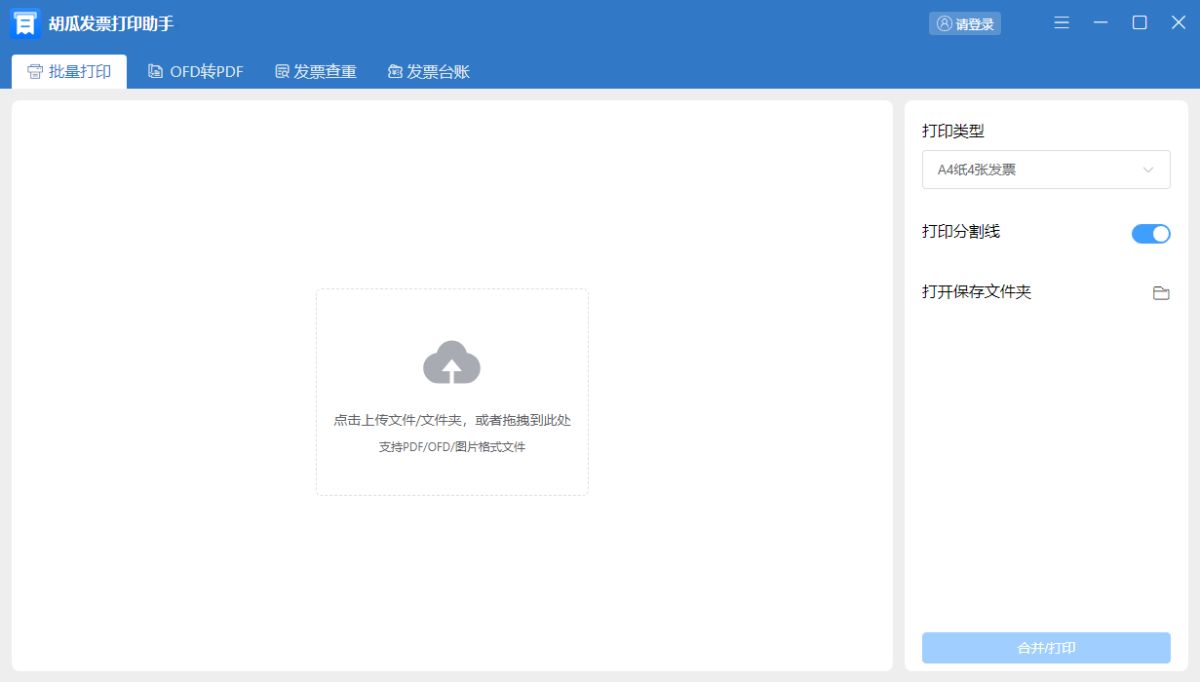Open the hamburger main menu
This screenshot has width=1200, height=682.
click(1062, 23)
